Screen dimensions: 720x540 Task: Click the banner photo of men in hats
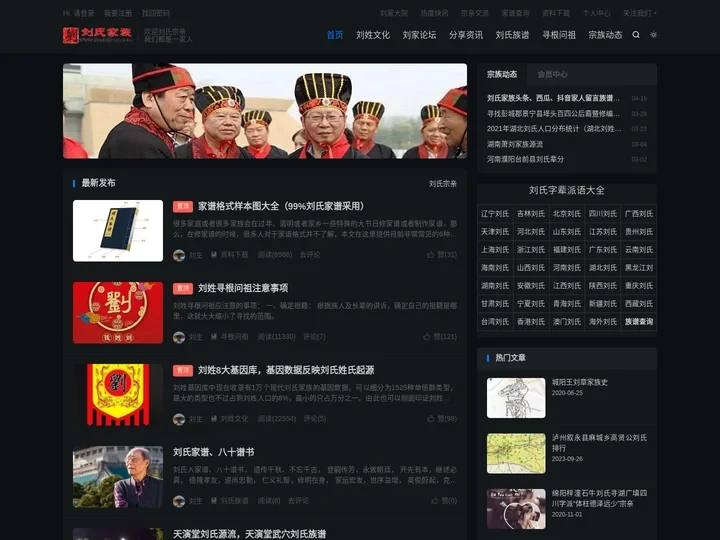click(x=265, y=111)
